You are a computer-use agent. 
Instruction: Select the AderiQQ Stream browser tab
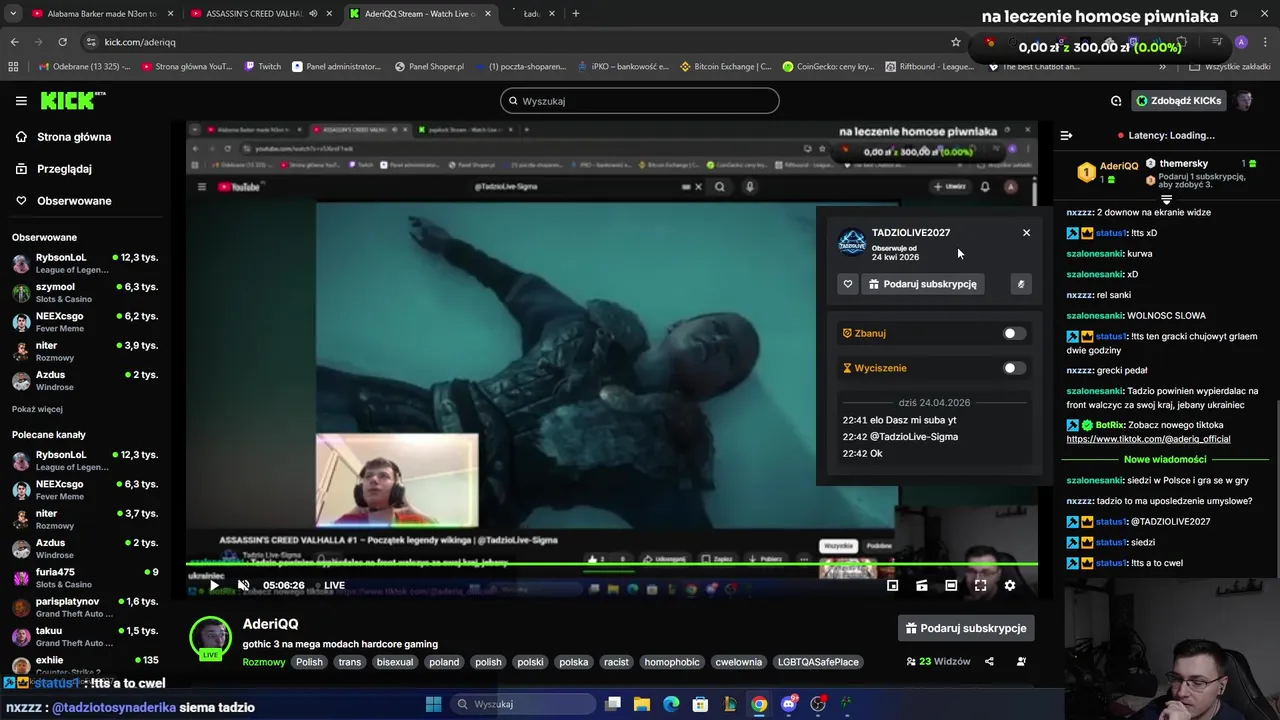click(x=420, y=14)
